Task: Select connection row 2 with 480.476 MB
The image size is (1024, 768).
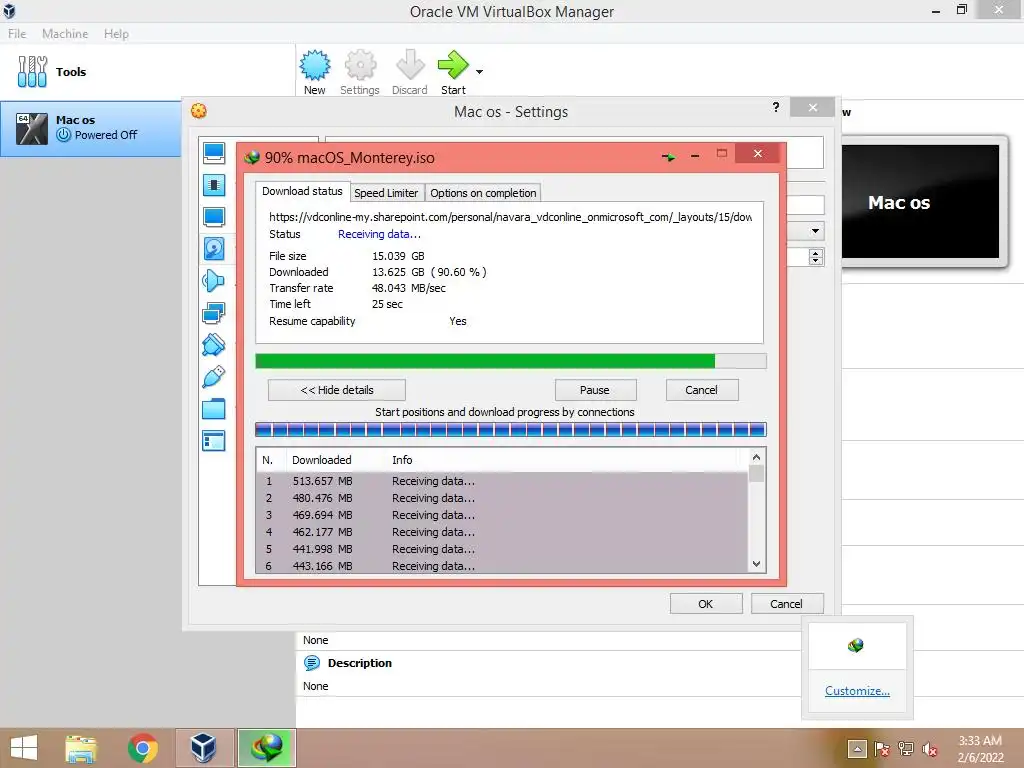Action: pos(503,498)
